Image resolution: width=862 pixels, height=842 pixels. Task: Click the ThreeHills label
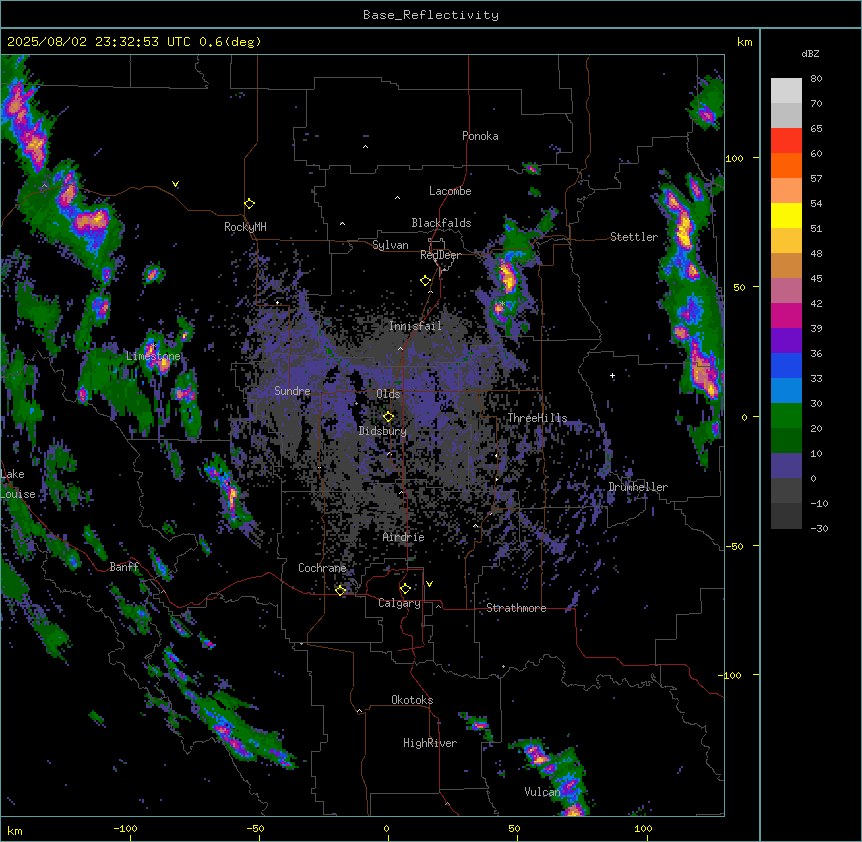[x=537, y=418]
